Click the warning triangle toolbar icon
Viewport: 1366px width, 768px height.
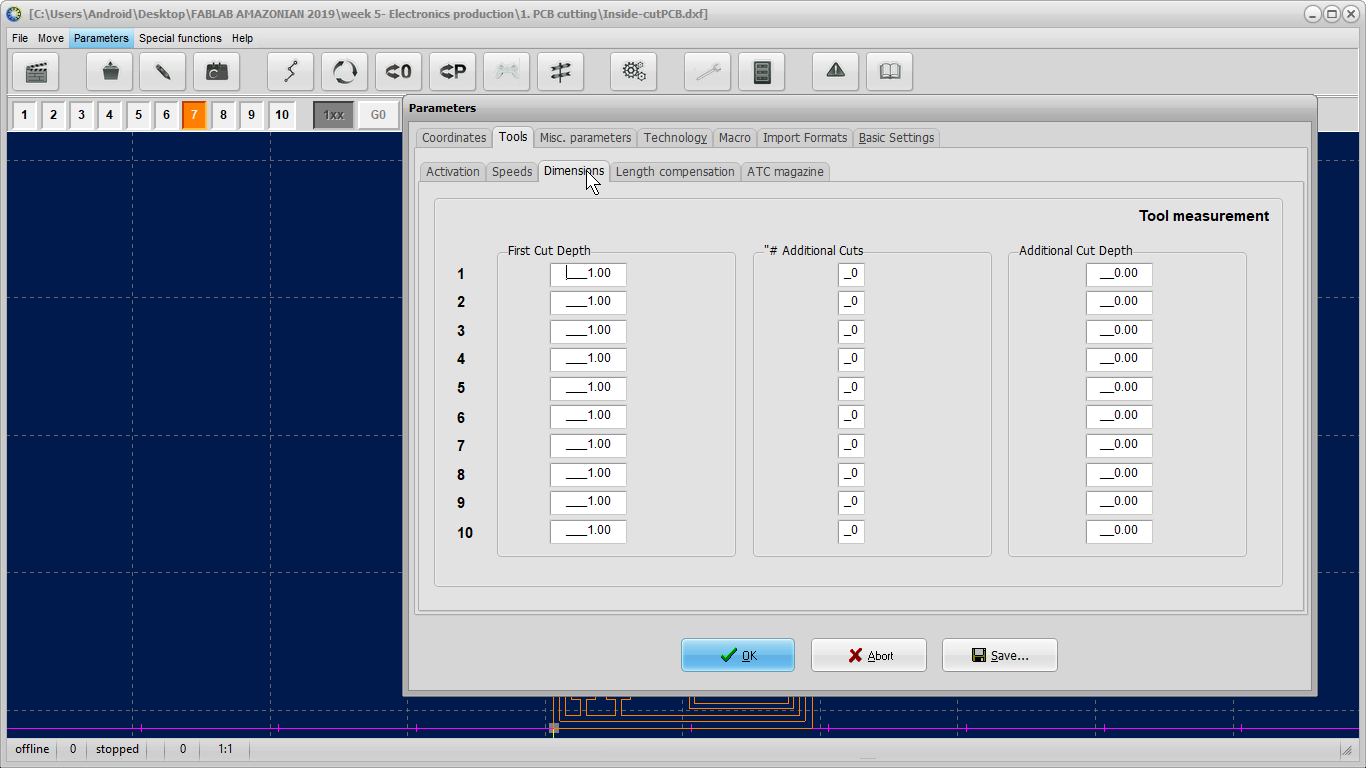click(836, 72)
